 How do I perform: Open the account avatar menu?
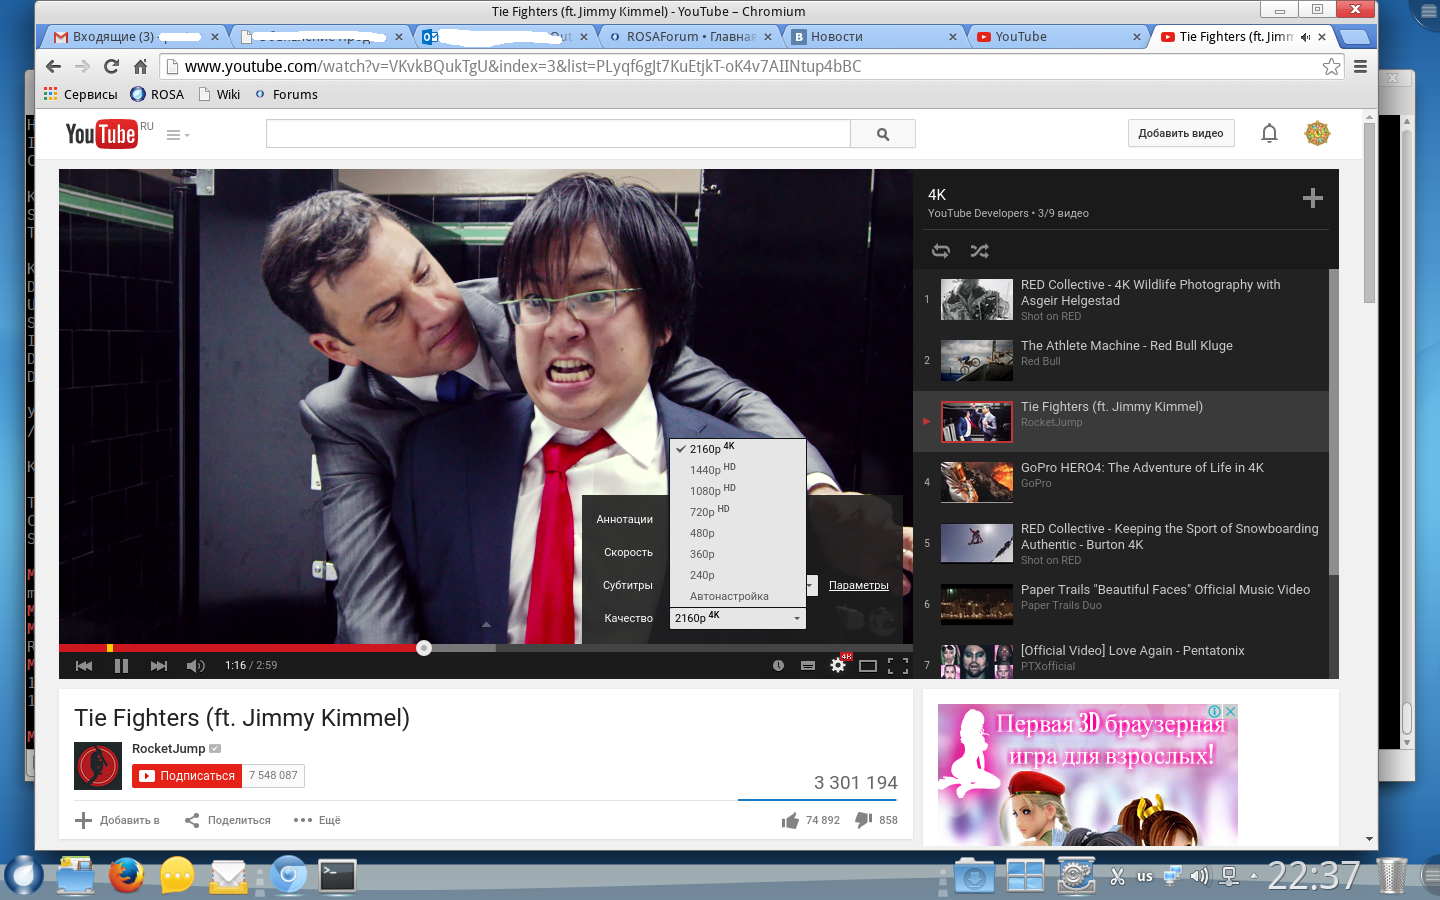(1317, 133)
